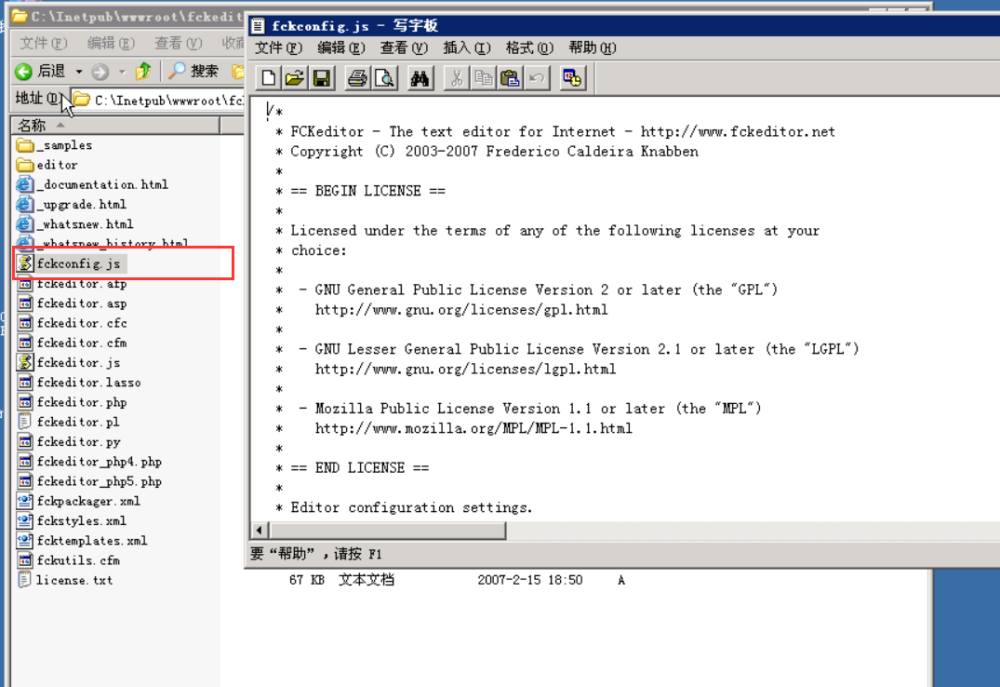The height and width of the screenshot is (687, 1000).
Task: Click the New document icon in WordPad
Action: pyautogui.click(x=268, y=78)
